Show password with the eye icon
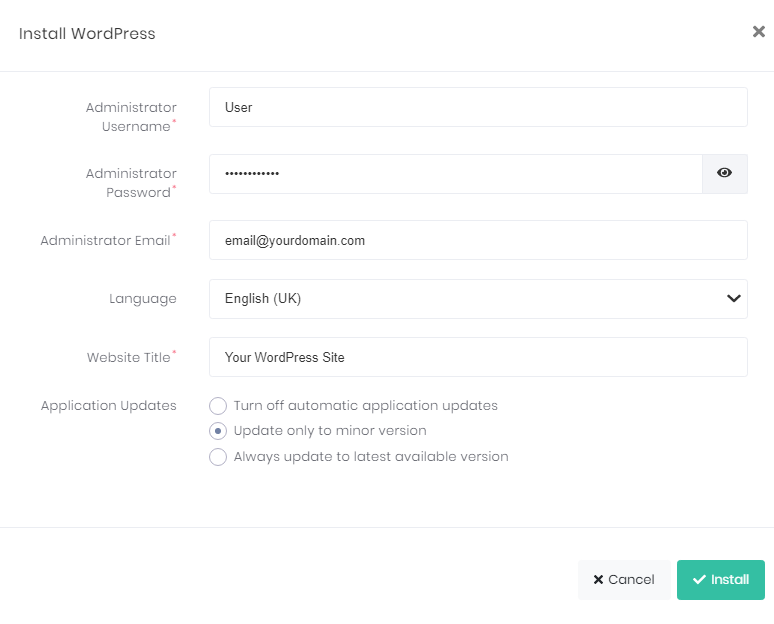Screen dimensions: 774x624 (724, 173)
